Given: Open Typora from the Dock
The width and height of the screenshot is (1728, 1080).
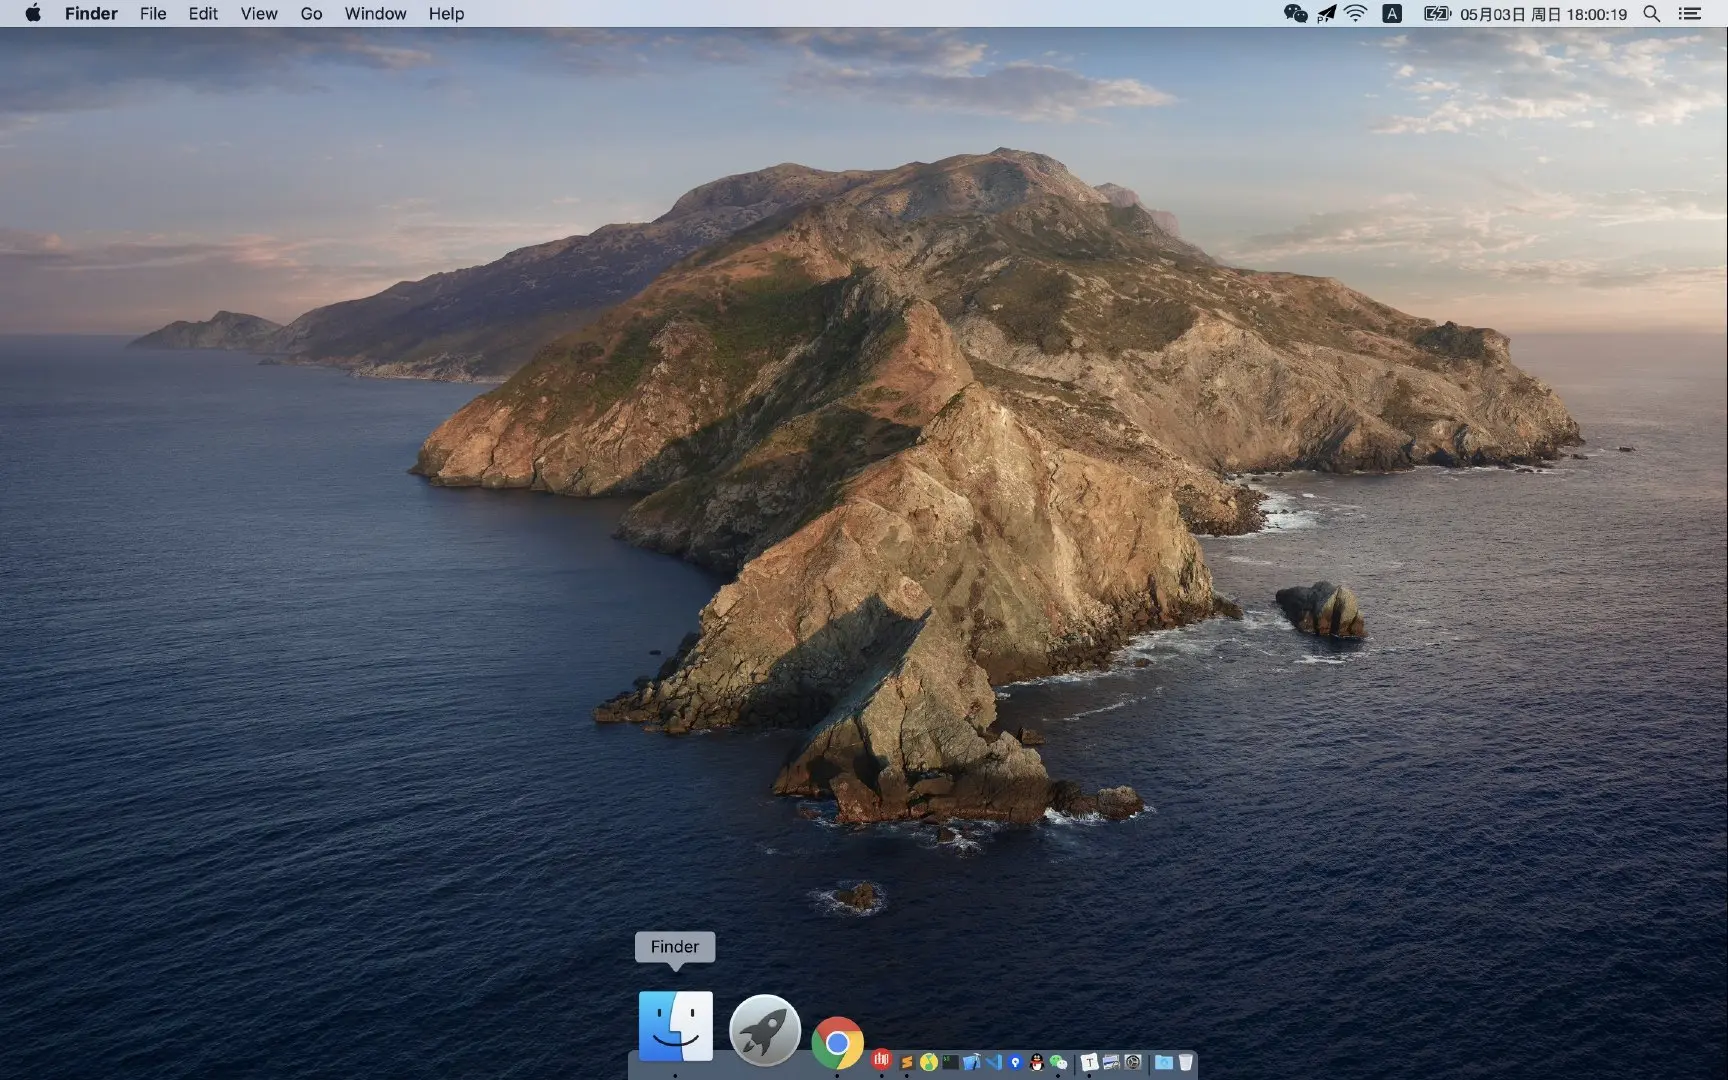Looking at the screenshot, I should tap(1090, 1062).
